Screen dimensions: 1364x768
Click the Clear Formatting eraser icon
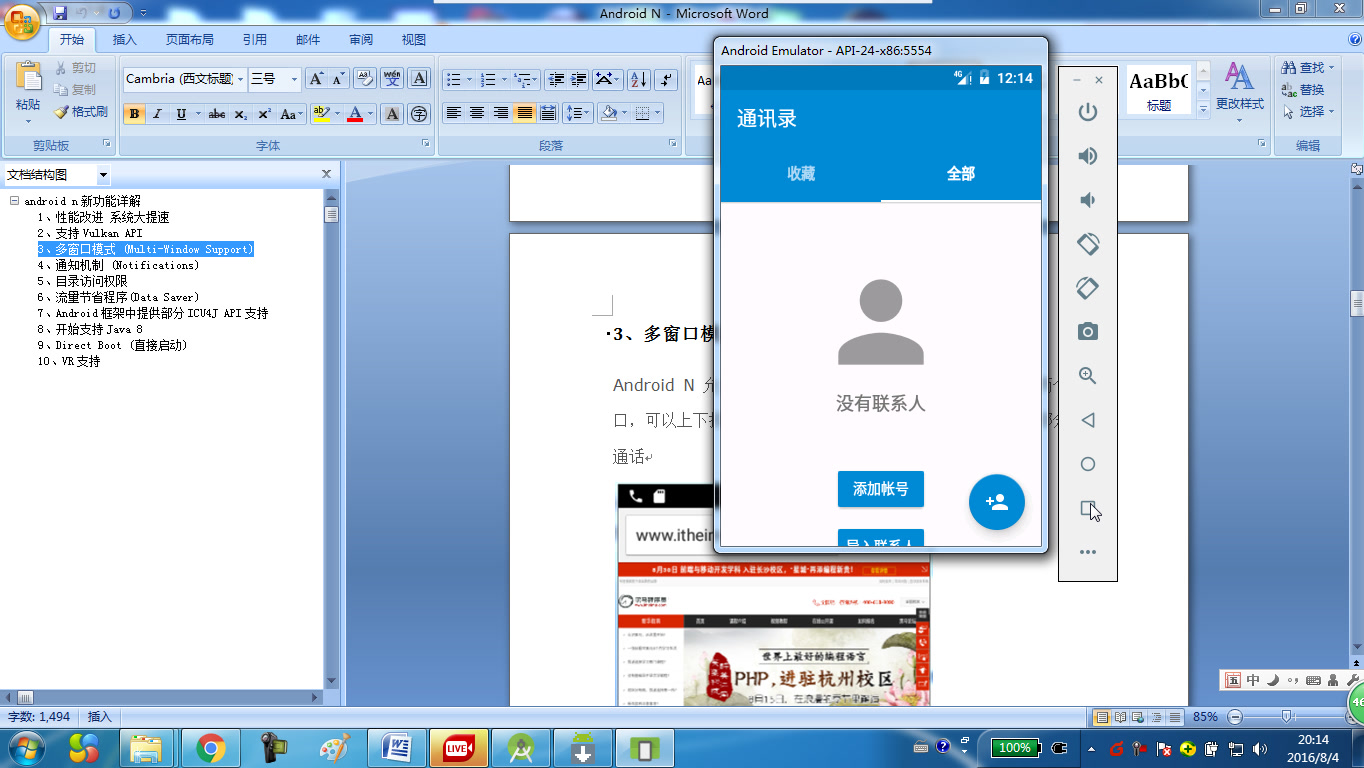click(365, 79)
